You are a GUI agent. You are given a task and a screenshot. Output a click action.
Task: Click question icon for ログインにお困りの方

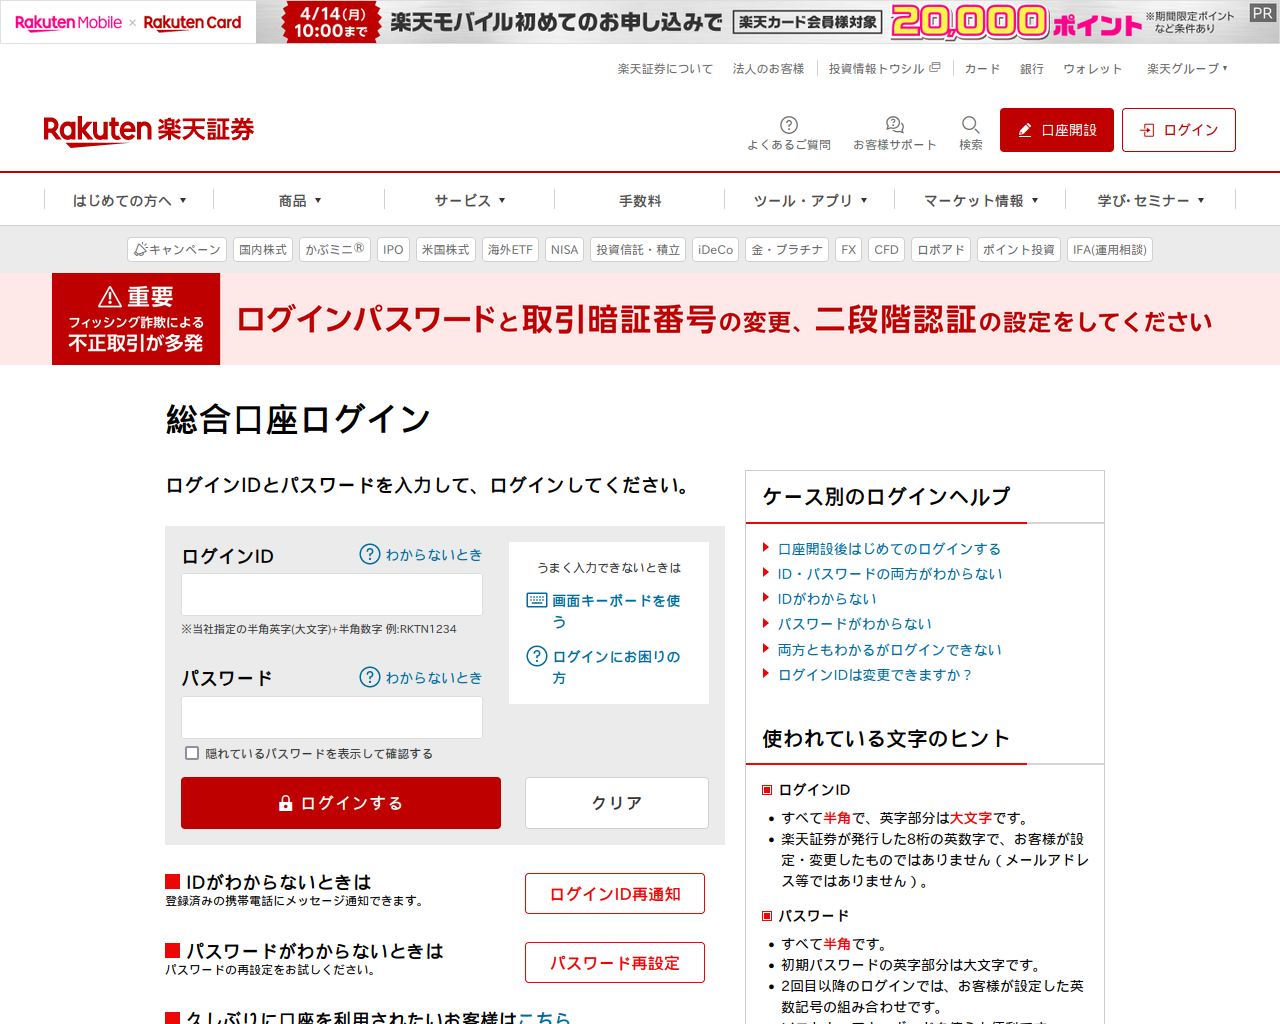pyautogui.click(x=537, y=656)
